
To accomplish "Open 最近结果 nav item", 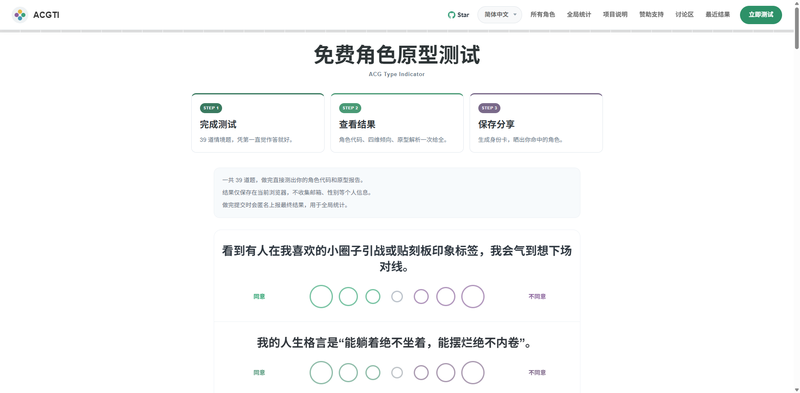I will coord(717,15).
